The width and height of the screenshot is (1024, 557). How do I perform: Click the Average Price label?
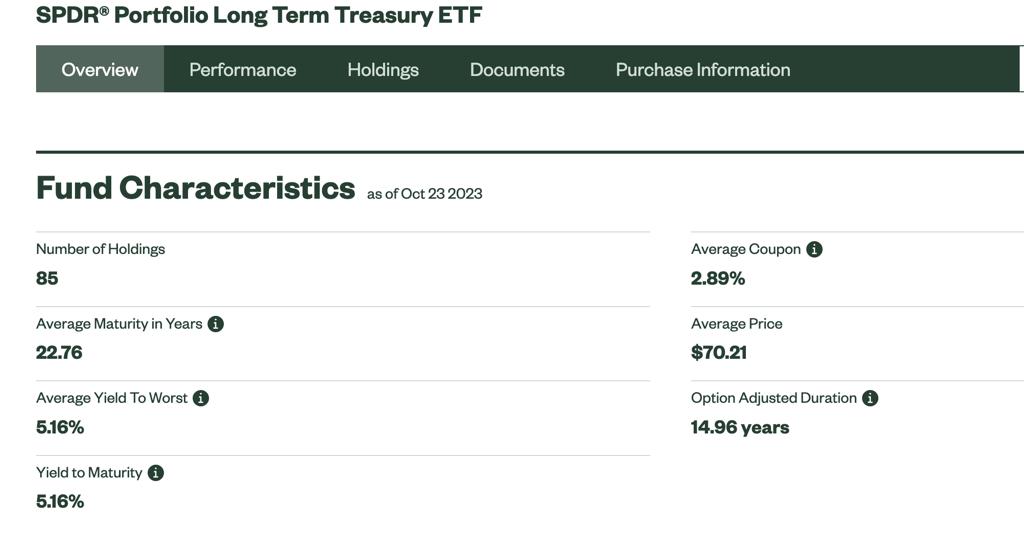[x=737, y=324]
